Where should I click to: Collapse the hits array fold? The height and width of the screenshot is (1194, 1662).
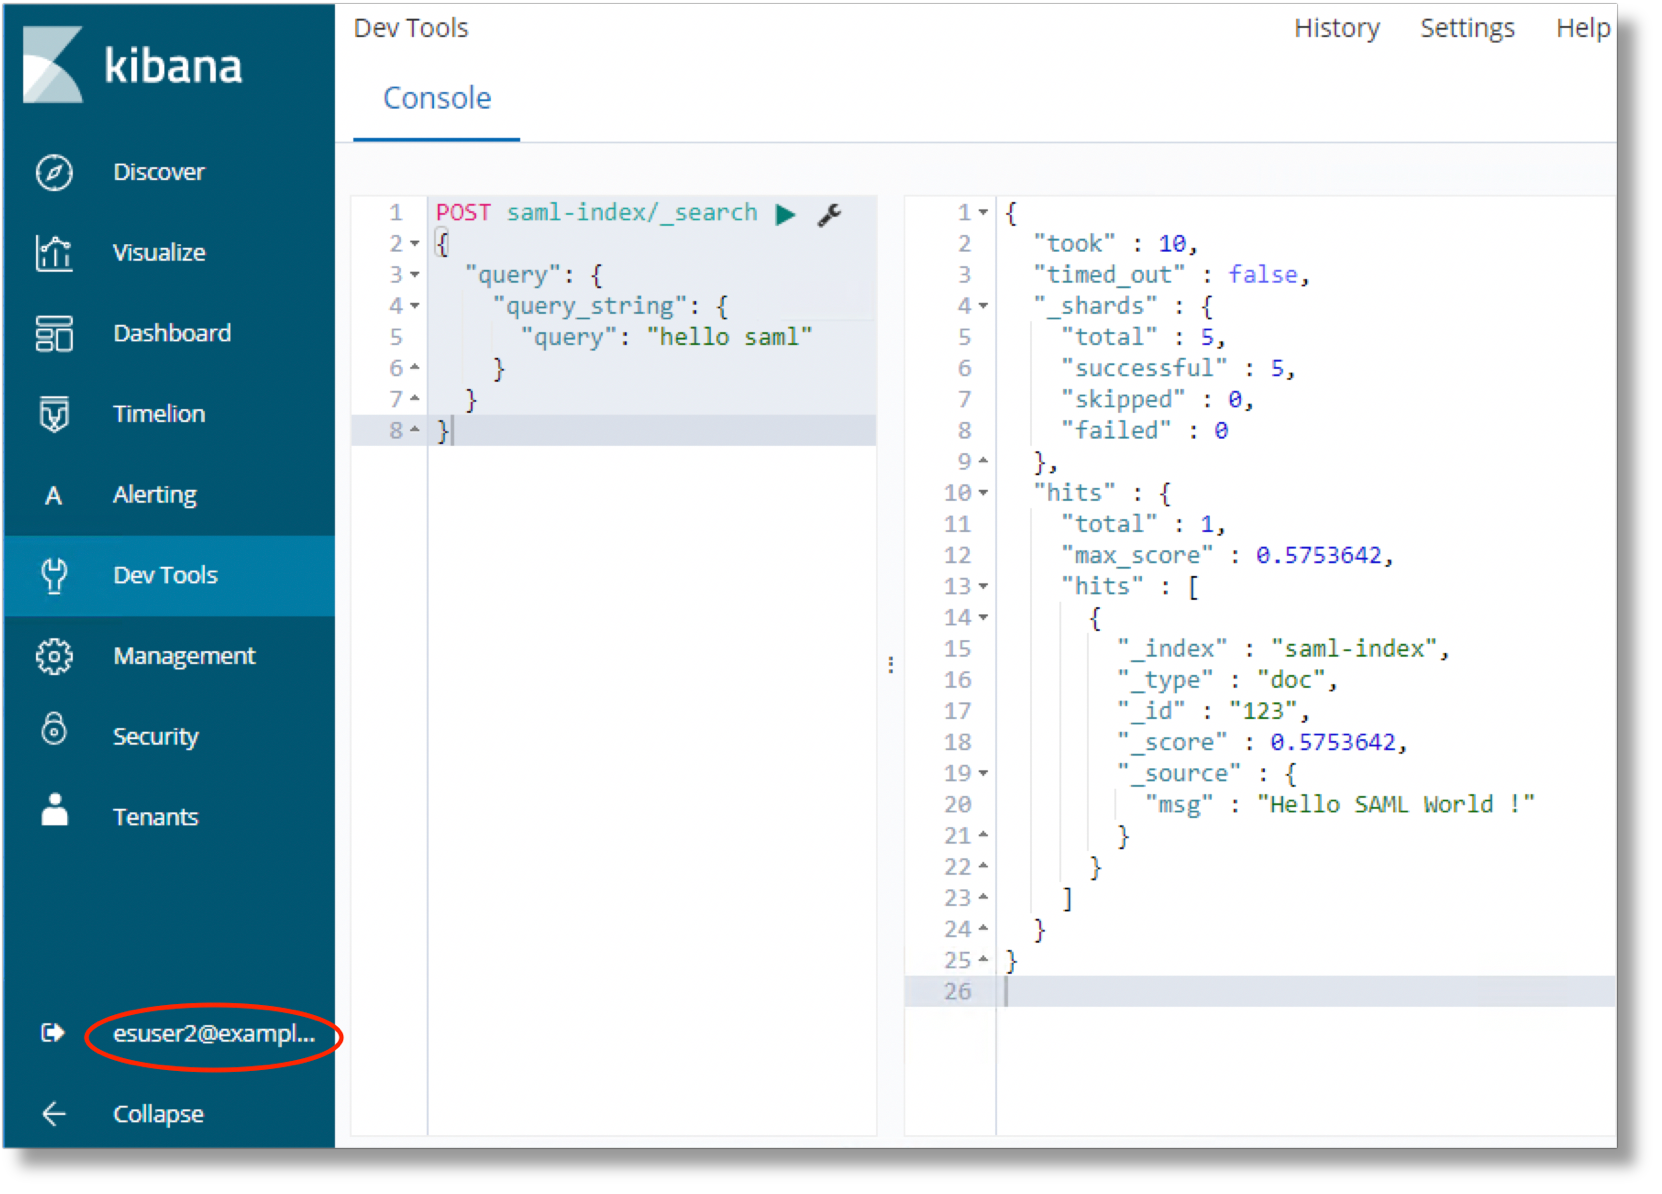click(x=983, y=586)
